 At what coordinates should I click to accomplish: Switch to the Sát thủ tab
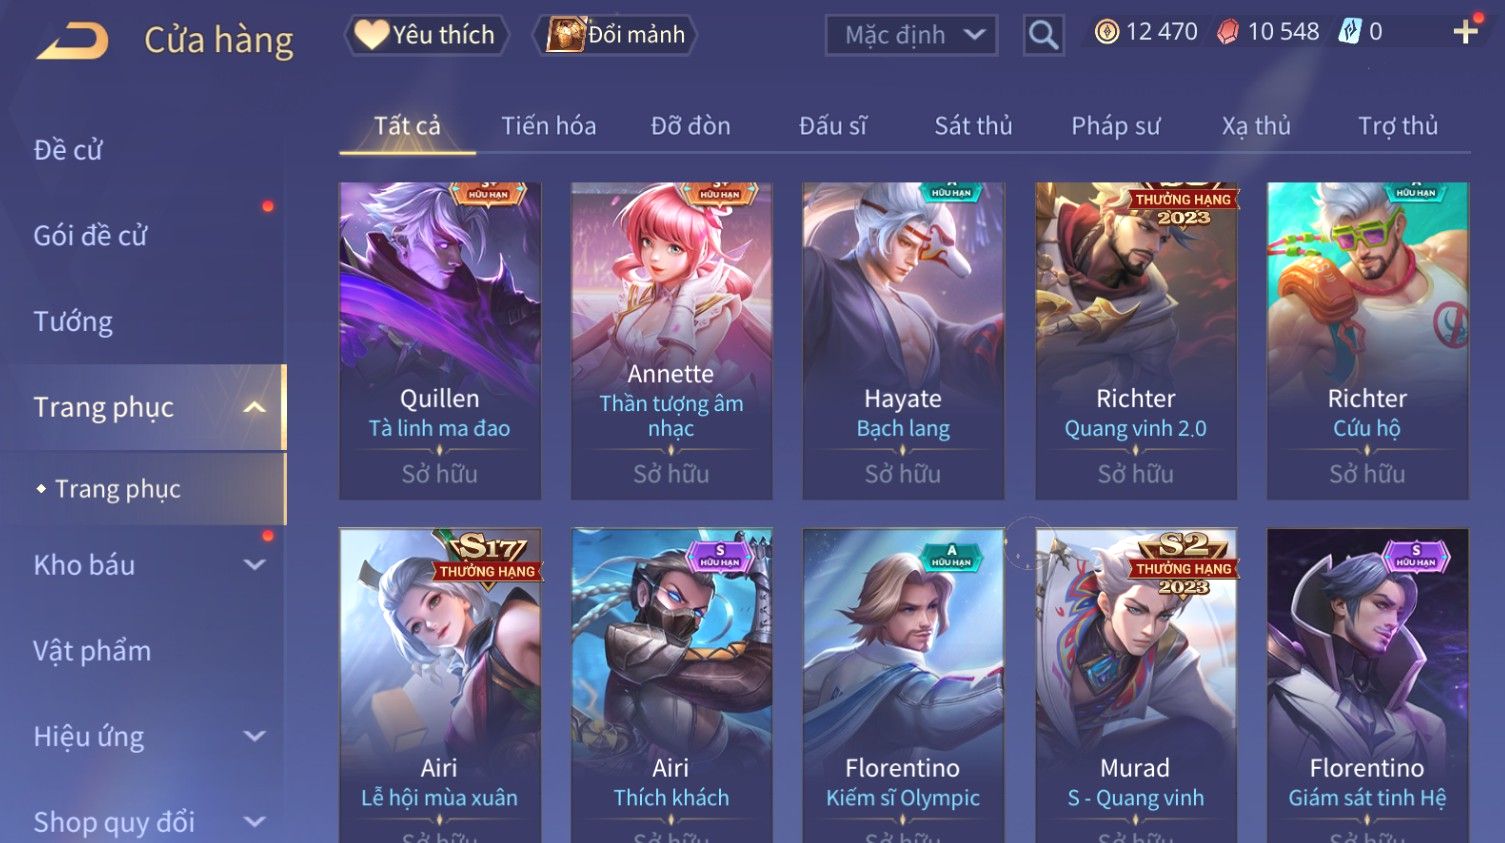click(x=973, y=126)
